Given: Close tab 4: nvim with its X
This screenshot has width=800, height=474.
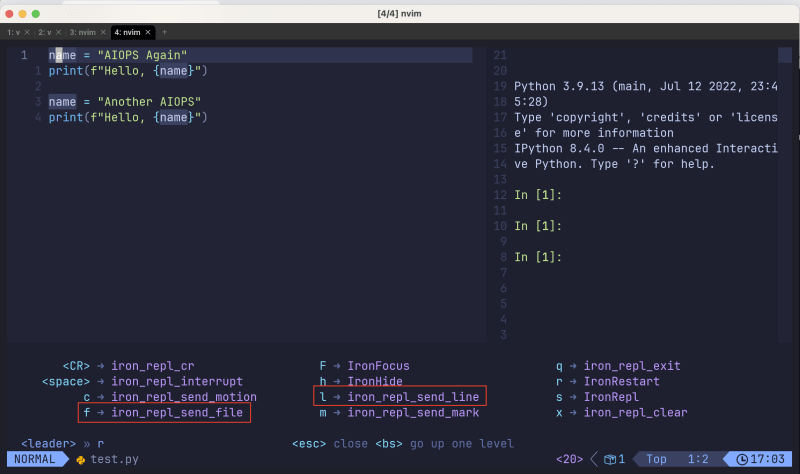Looking at the screenshot, I should pos(148,32).
